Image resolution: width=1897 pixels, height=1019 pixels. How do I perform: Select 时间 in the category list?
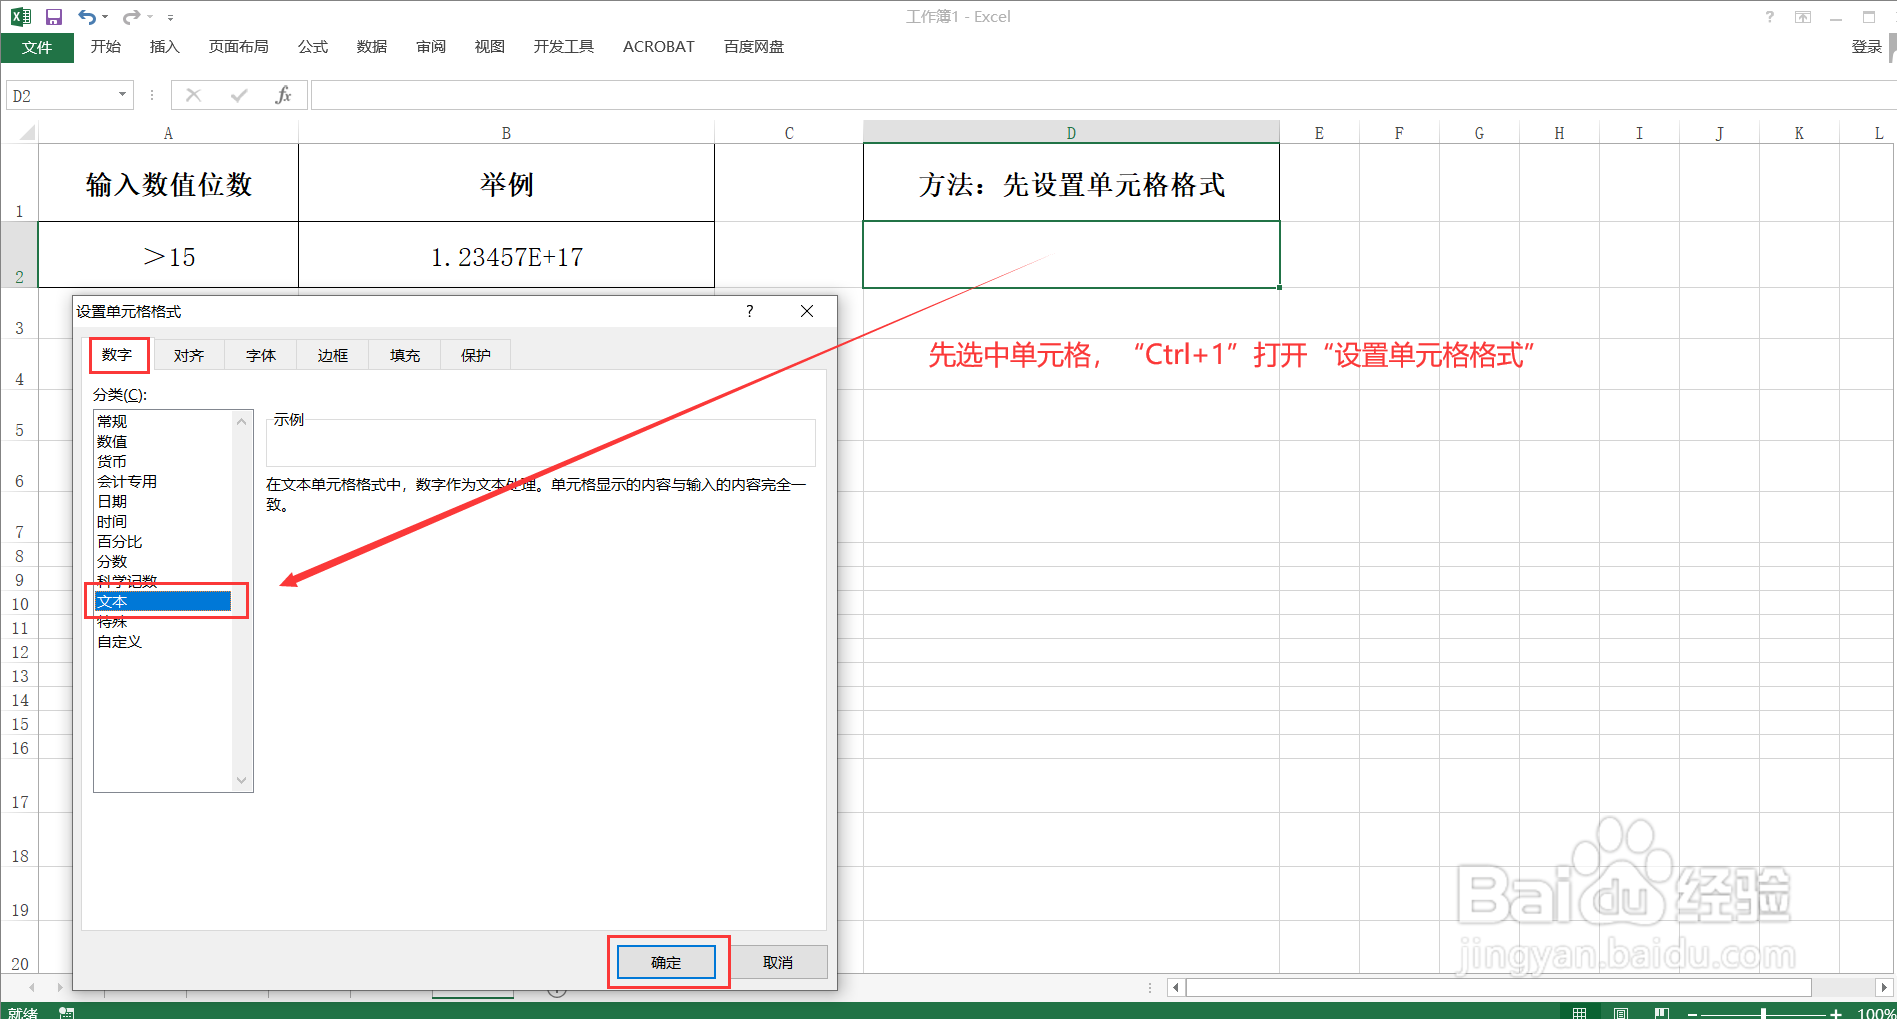[163, 522]
